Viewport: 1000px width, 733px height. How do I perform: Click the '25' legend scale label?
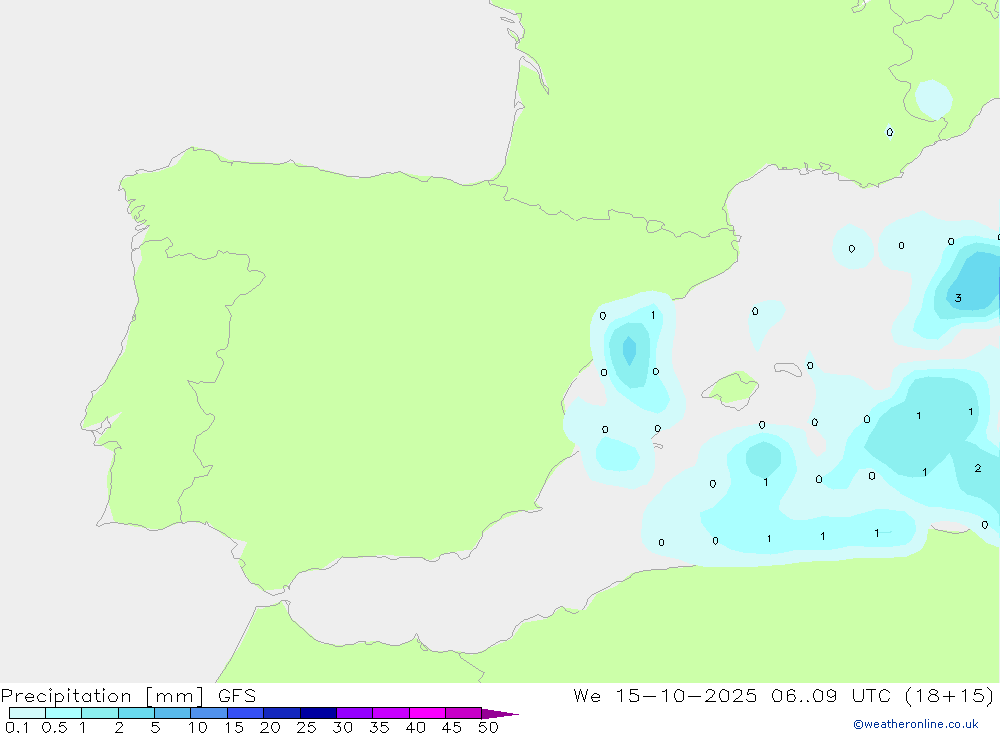[306, 727]
